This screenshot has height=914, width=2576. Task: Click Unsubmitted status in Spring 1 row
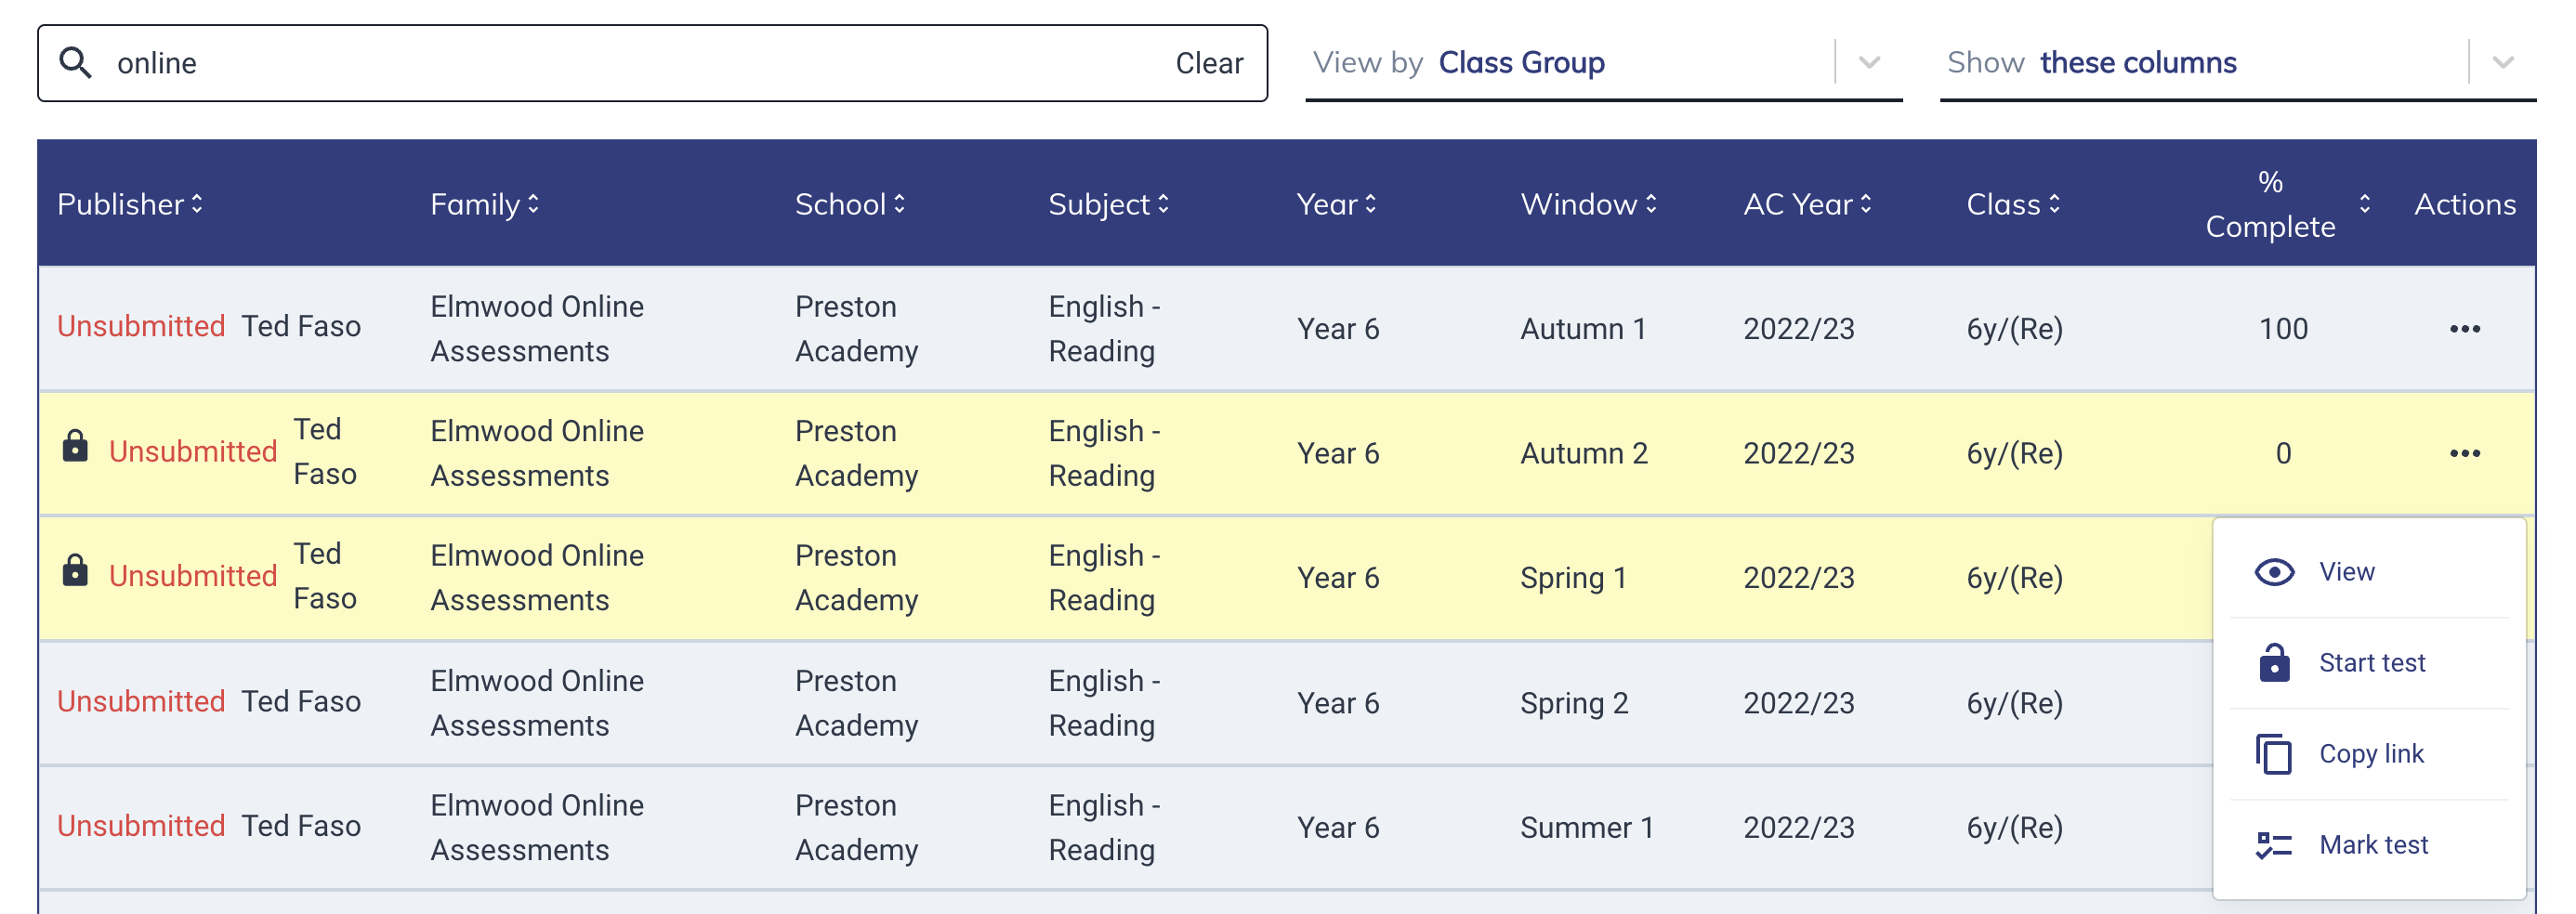click(193, 575)
